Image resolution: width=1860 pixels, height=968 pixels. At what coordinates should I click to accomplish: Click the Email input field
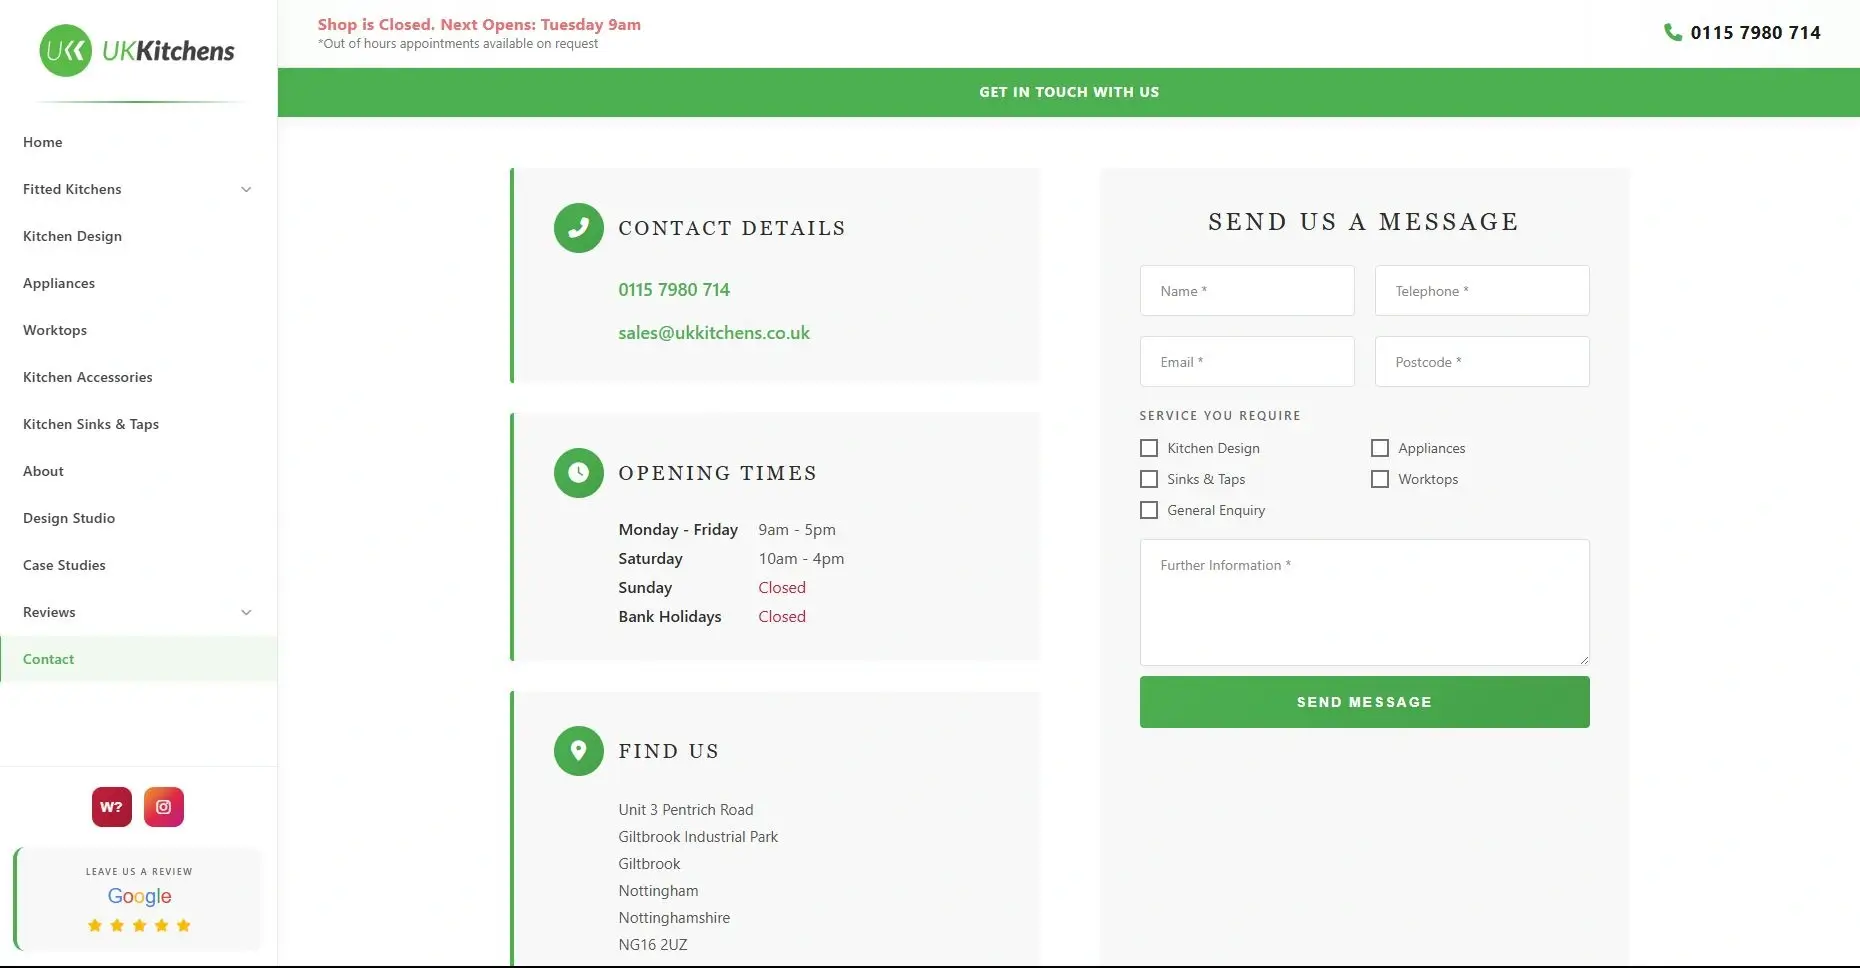point(1247,362)
